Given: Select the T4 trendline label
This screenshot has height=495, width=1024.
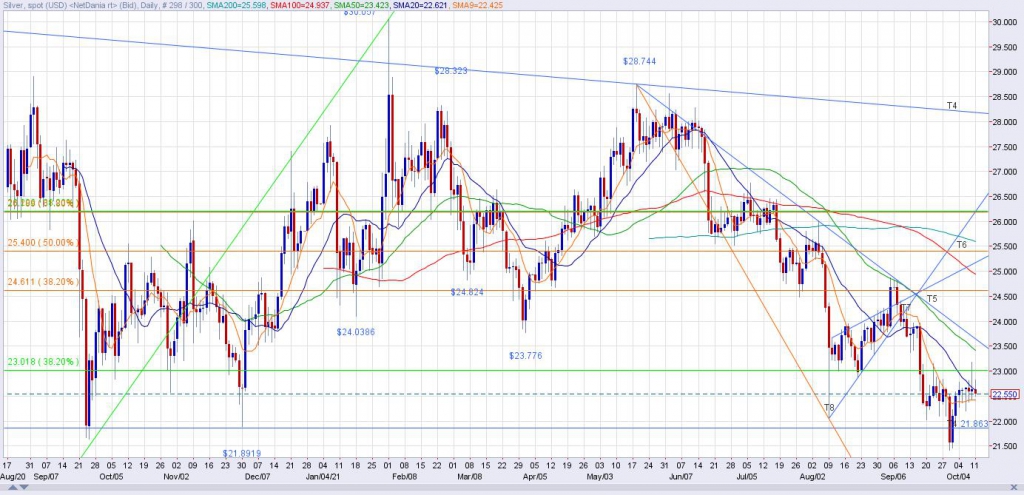Looking at the screenshot, I should click(952, 106).
